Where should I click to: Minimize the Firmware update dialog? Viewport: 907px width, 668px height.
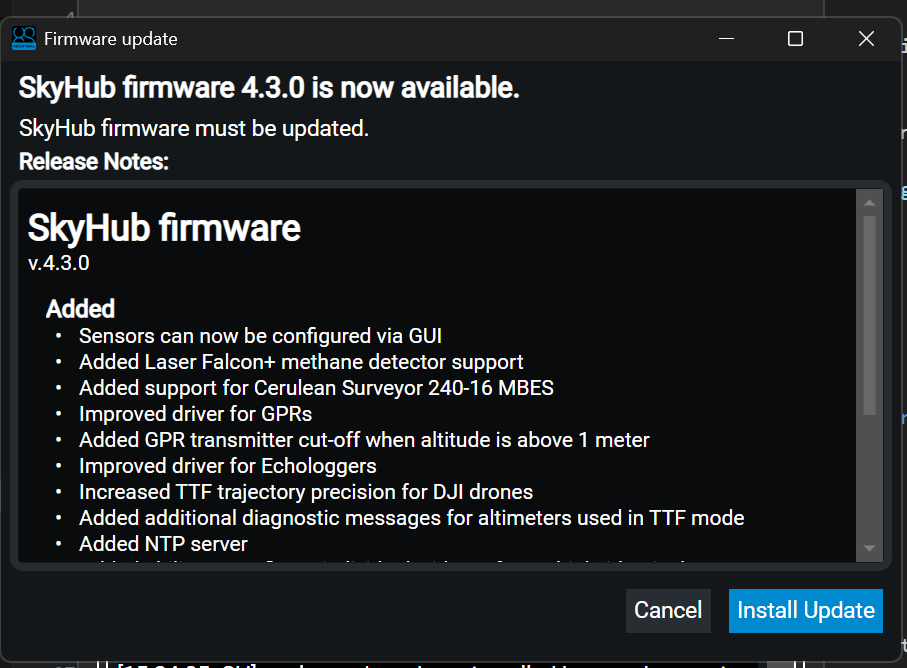(x=727, y=39)
